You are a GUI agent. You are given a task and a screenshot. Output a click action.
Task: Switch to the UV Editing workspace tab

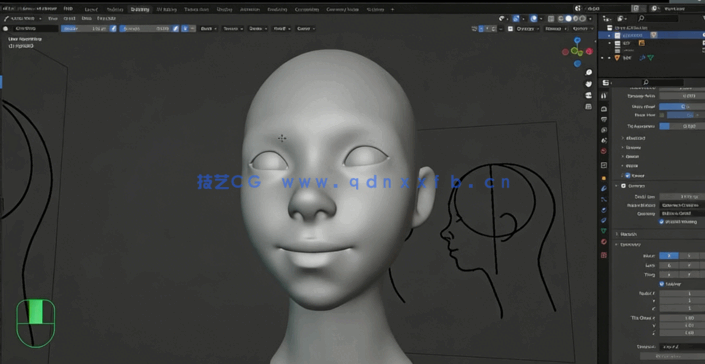(x=167, y=9)
